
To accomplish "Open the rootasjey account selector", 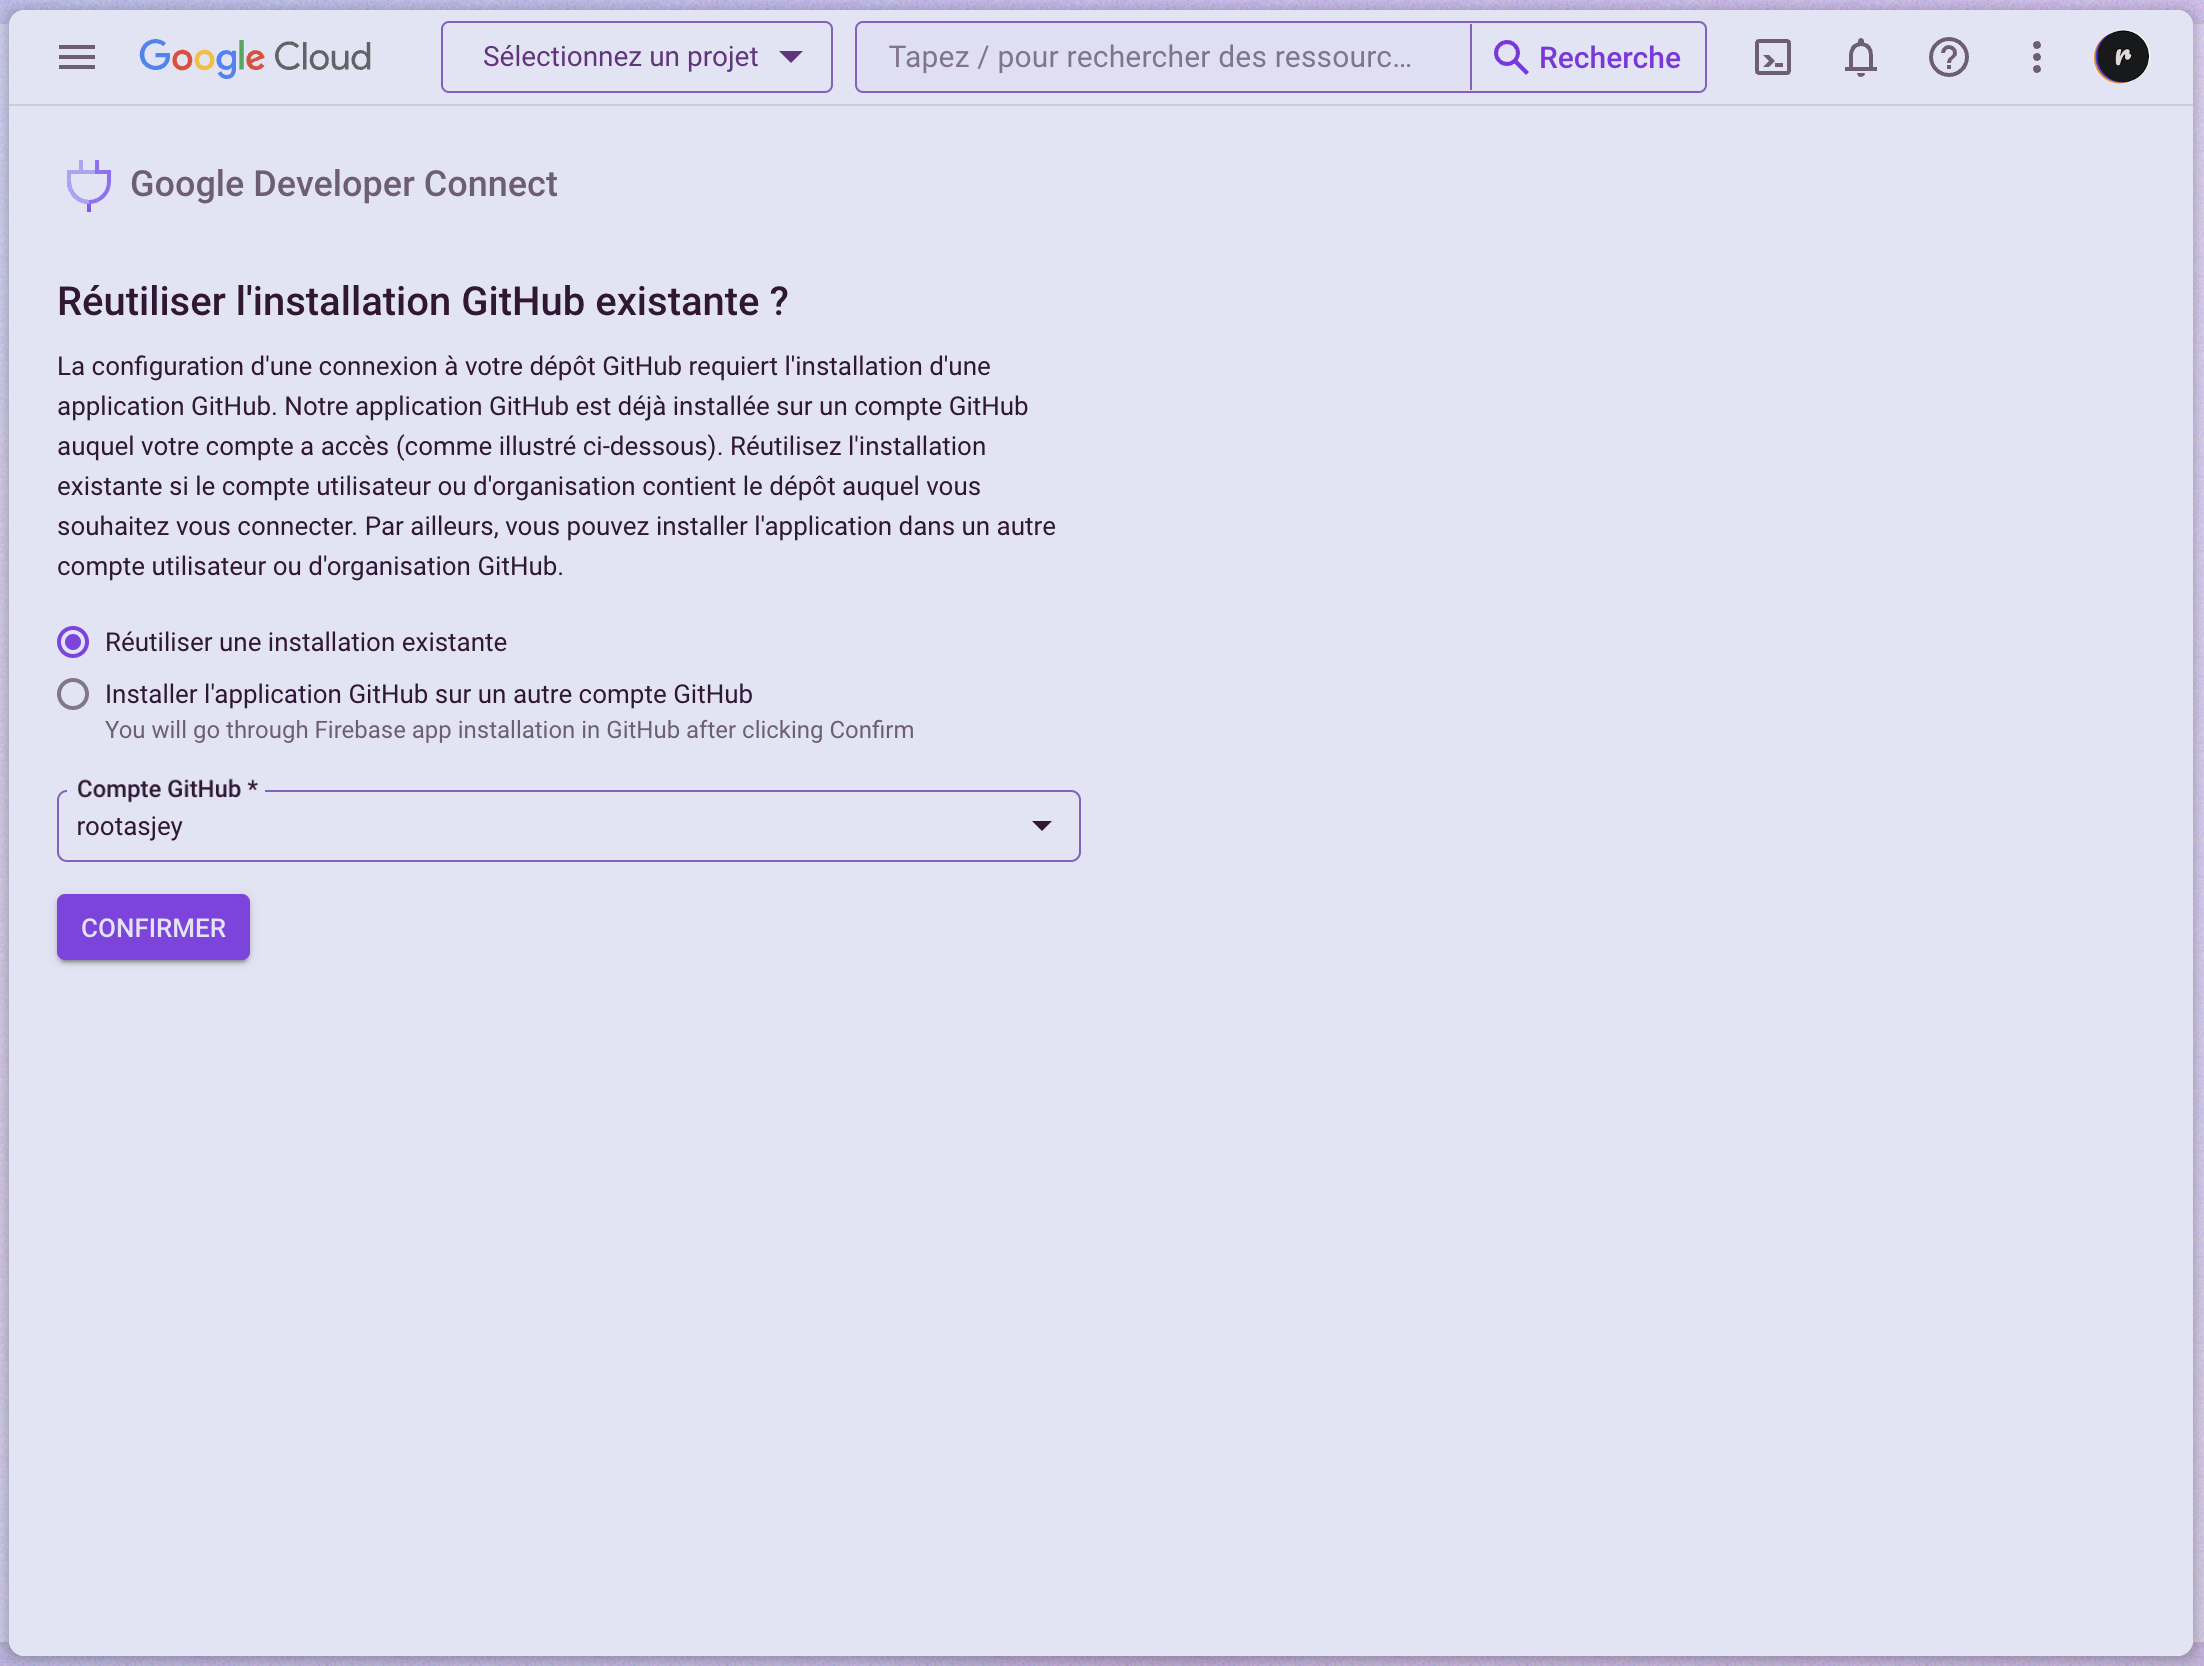I will [568, 826].
